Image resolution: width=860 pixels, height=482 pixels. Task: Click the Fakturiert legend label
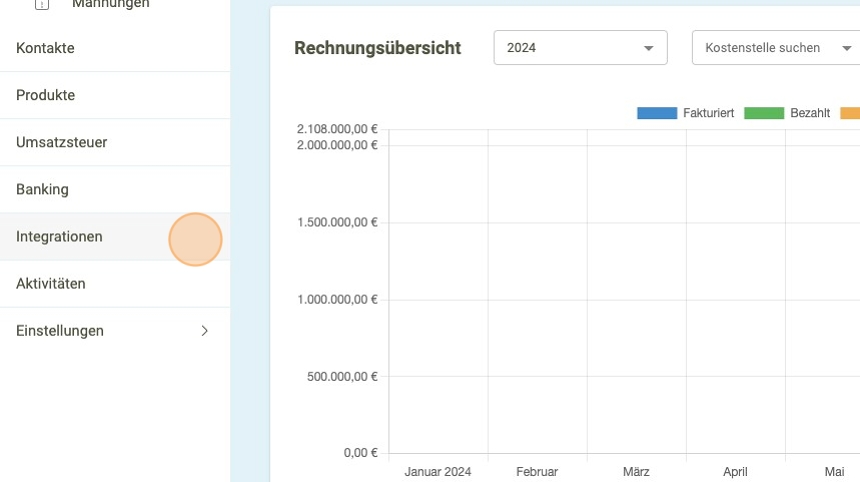click(709, 113)
